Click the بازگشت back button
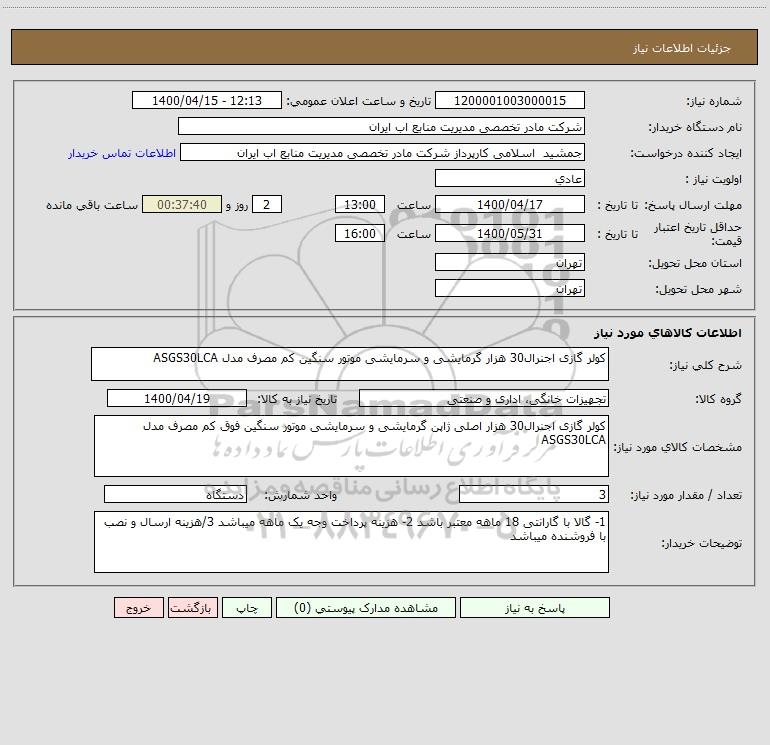Image resolution: width=770 pixels, height=745 pixels. [192, 607]
